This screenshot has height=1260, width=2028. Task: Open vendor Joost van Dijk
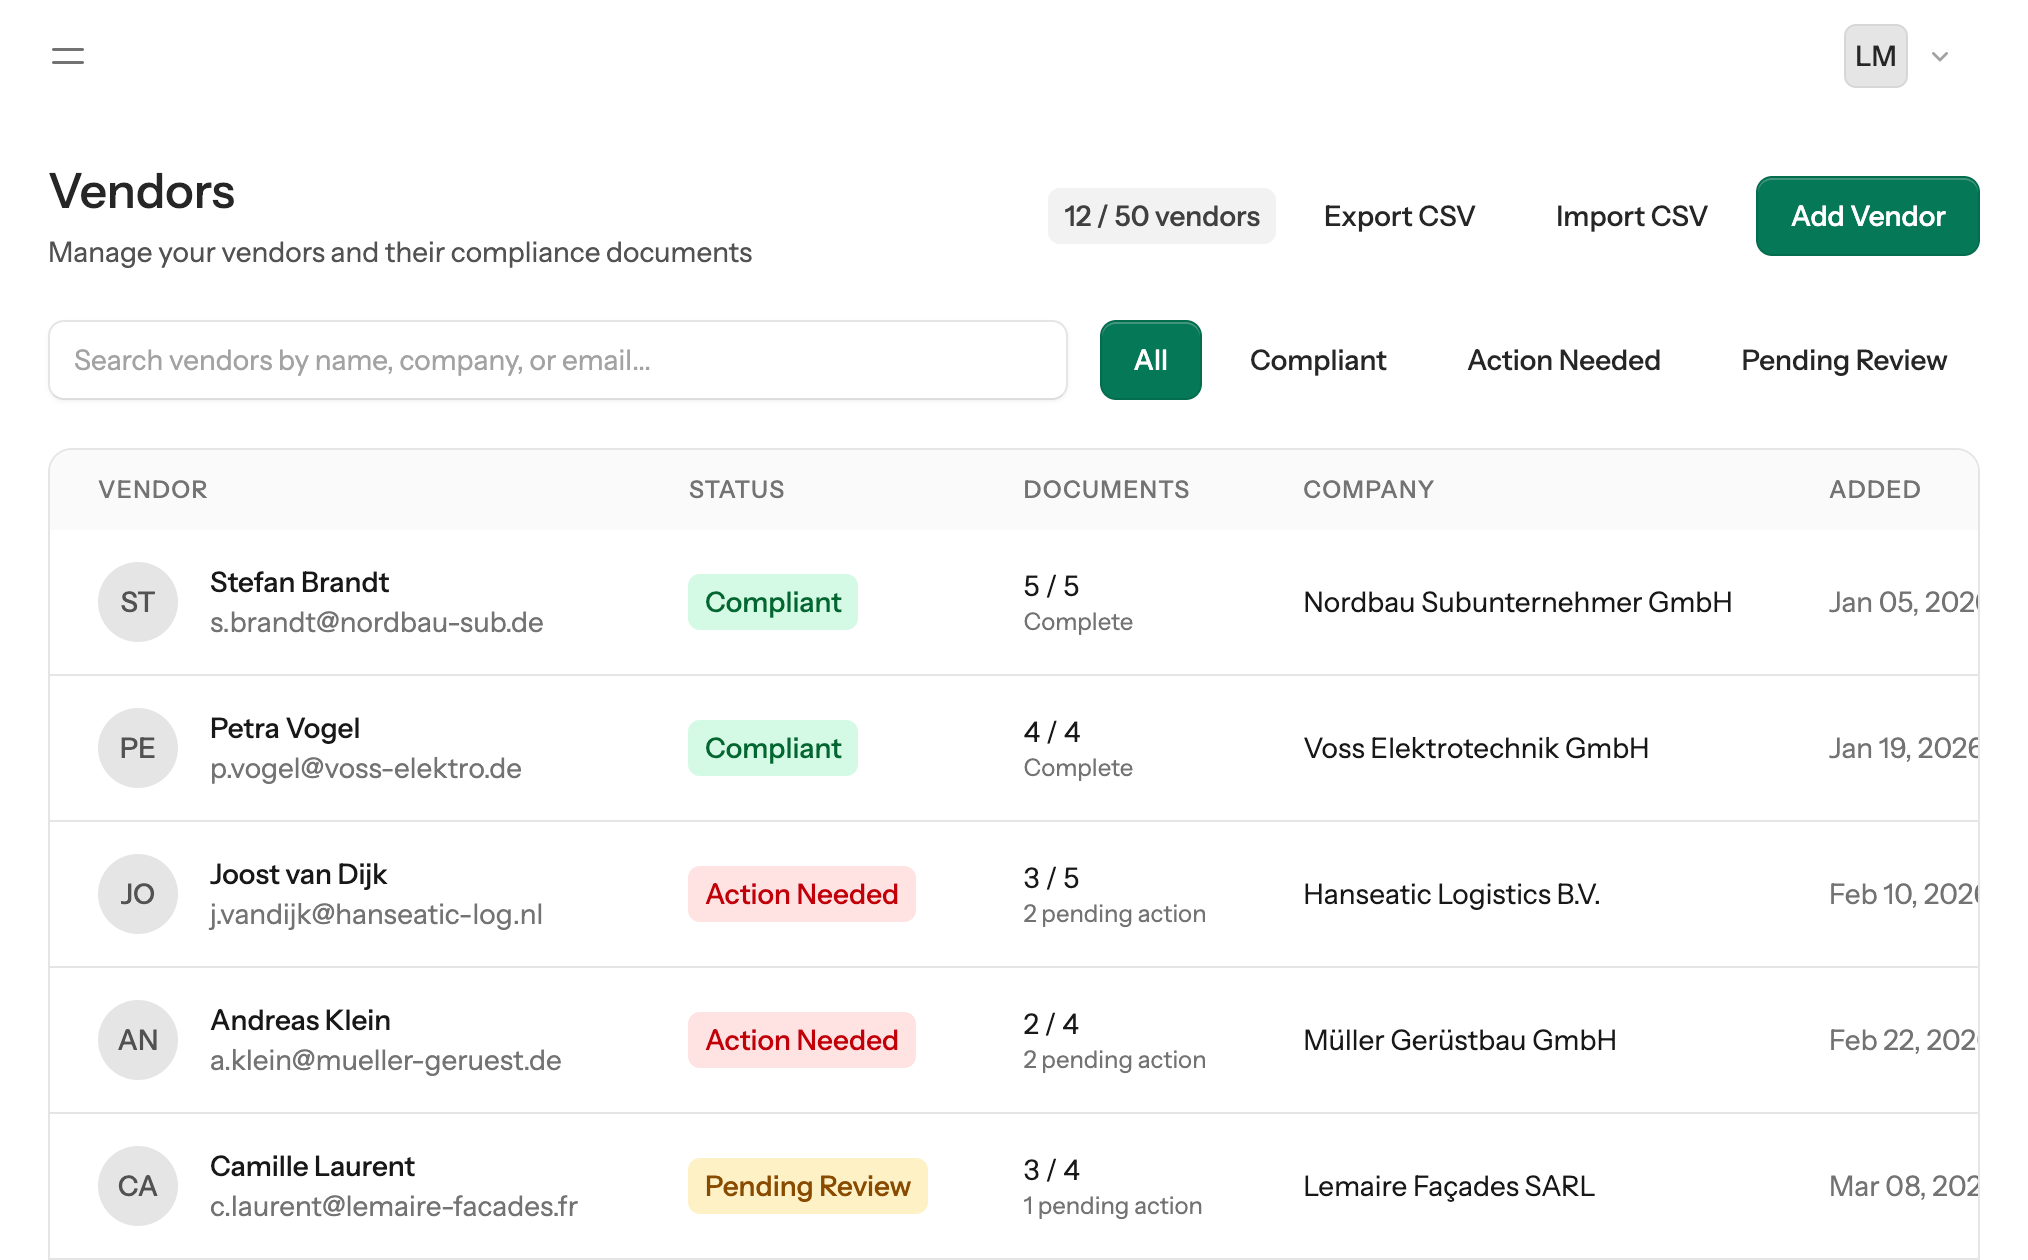pos(298,874)
